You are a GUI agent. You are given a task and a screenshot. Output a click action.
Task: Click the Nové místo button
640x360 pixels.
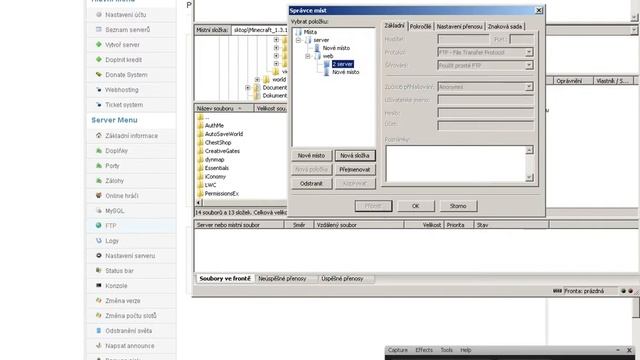tap(311, 156)
